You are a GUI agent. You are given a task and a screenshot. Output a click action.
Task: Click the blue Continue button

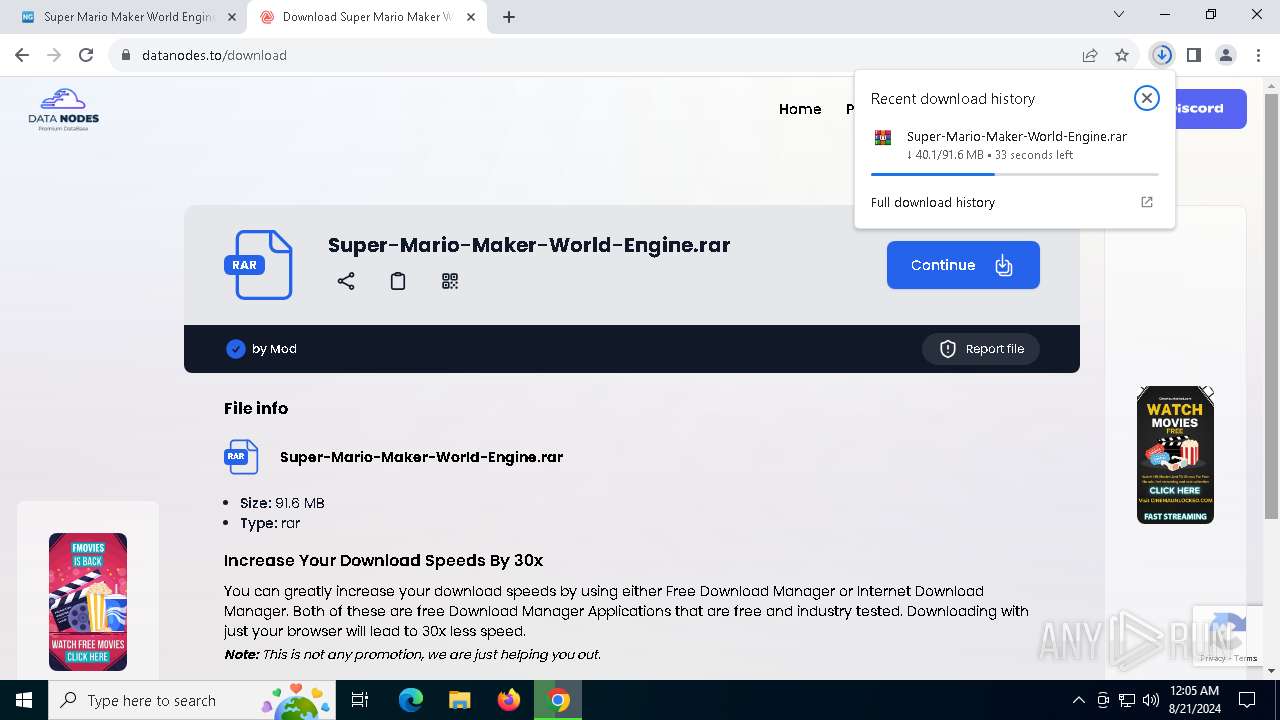pos(963,265)
